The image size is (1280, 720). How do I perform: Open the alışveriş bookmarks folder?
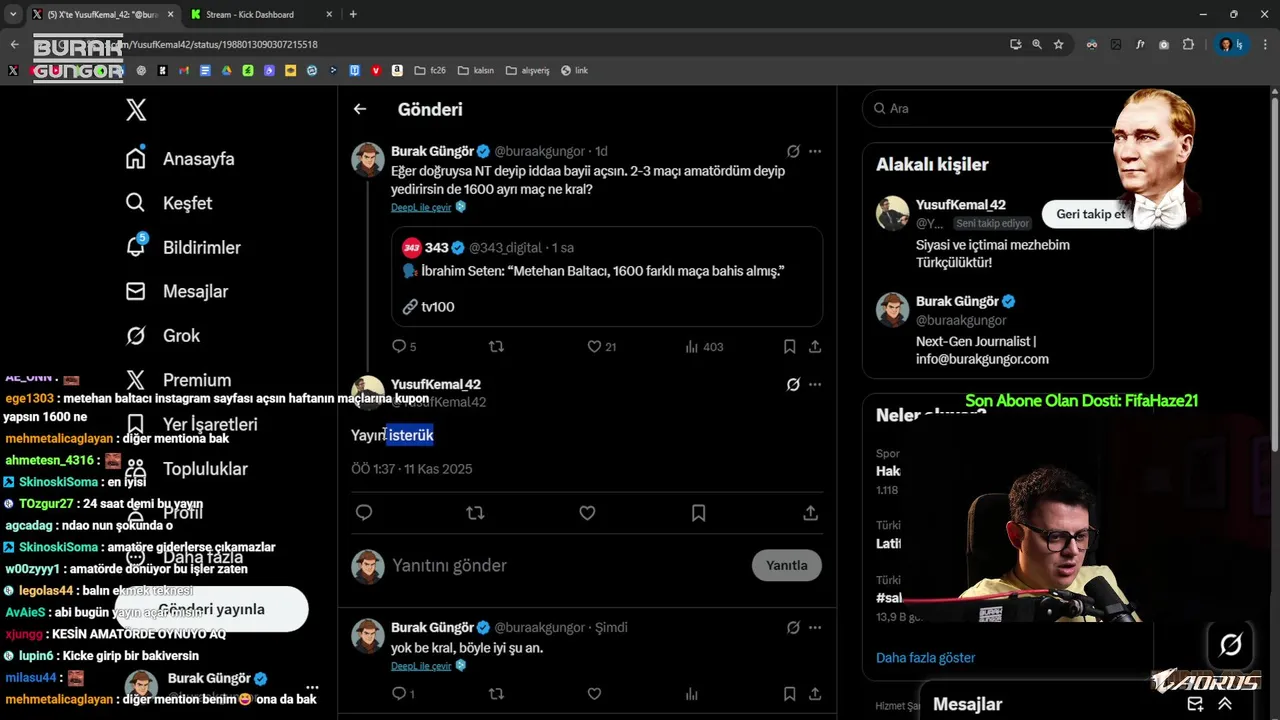(x=528, y=71)
